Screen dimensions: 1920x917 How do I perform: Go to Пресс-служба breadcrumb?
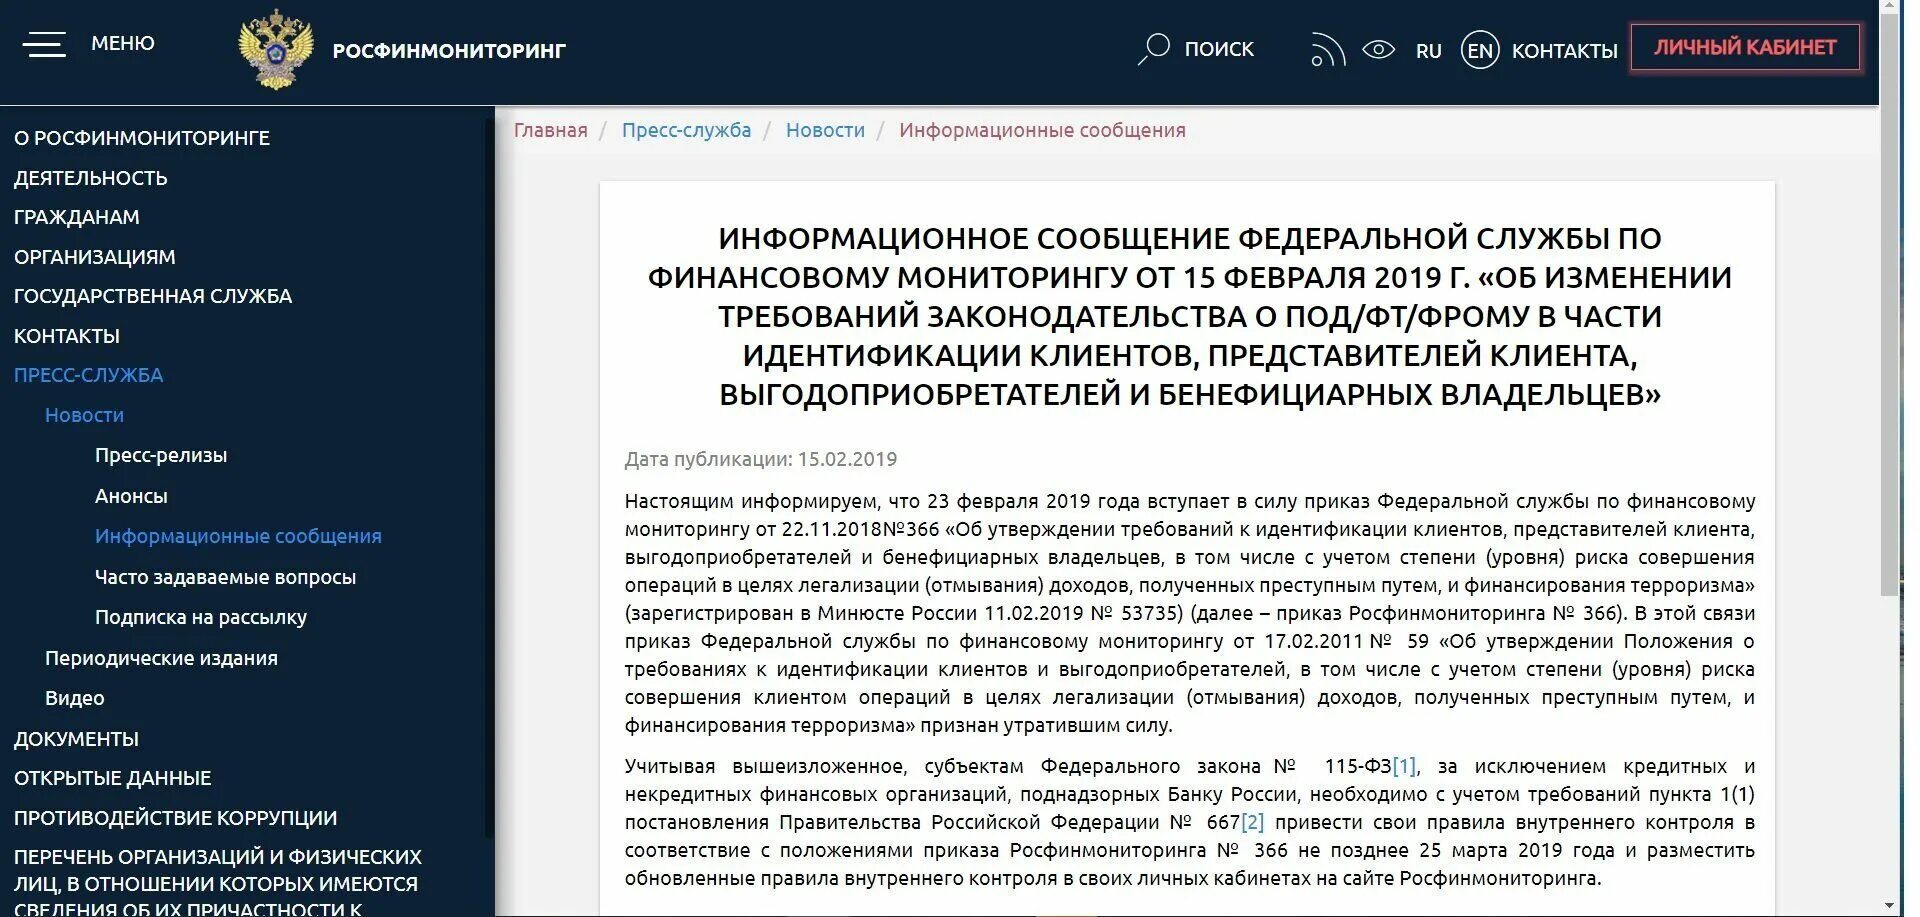(x=686, y=130)
